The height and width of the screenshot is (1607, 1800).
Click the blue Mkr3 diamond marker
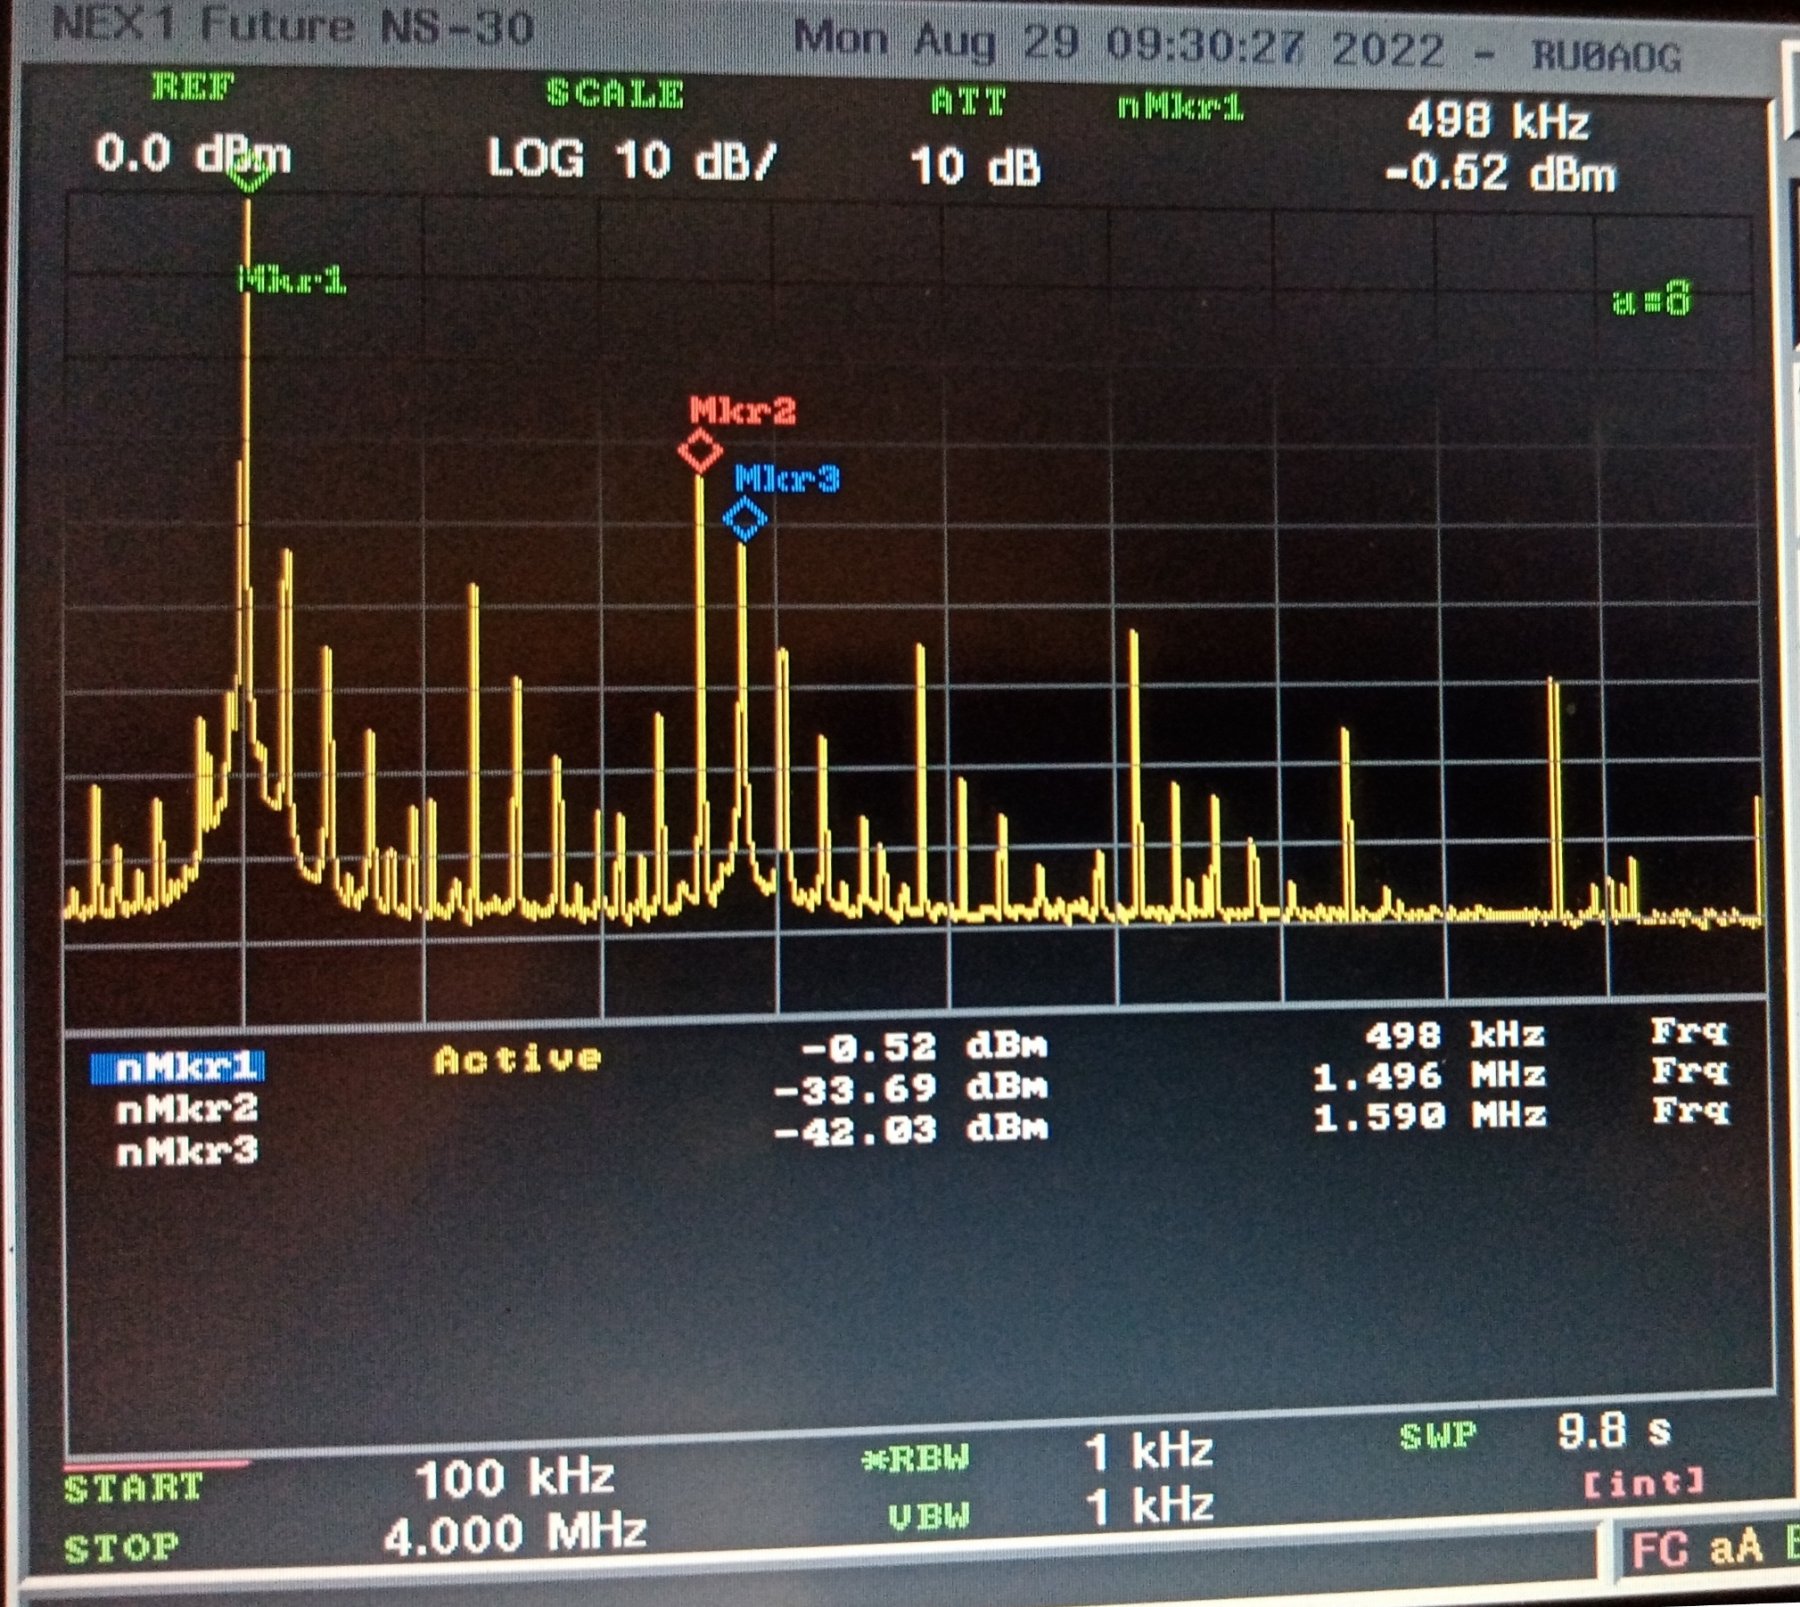745,519
